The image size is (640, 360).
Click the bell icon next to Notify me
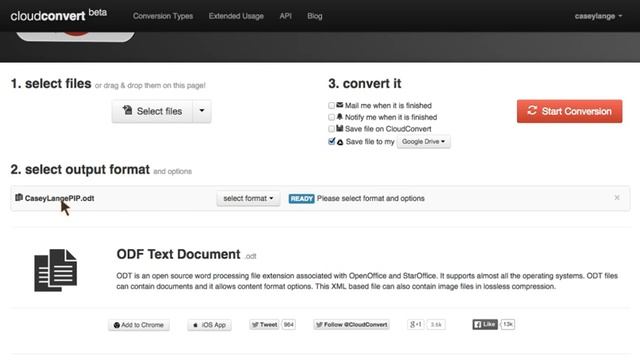340,117
